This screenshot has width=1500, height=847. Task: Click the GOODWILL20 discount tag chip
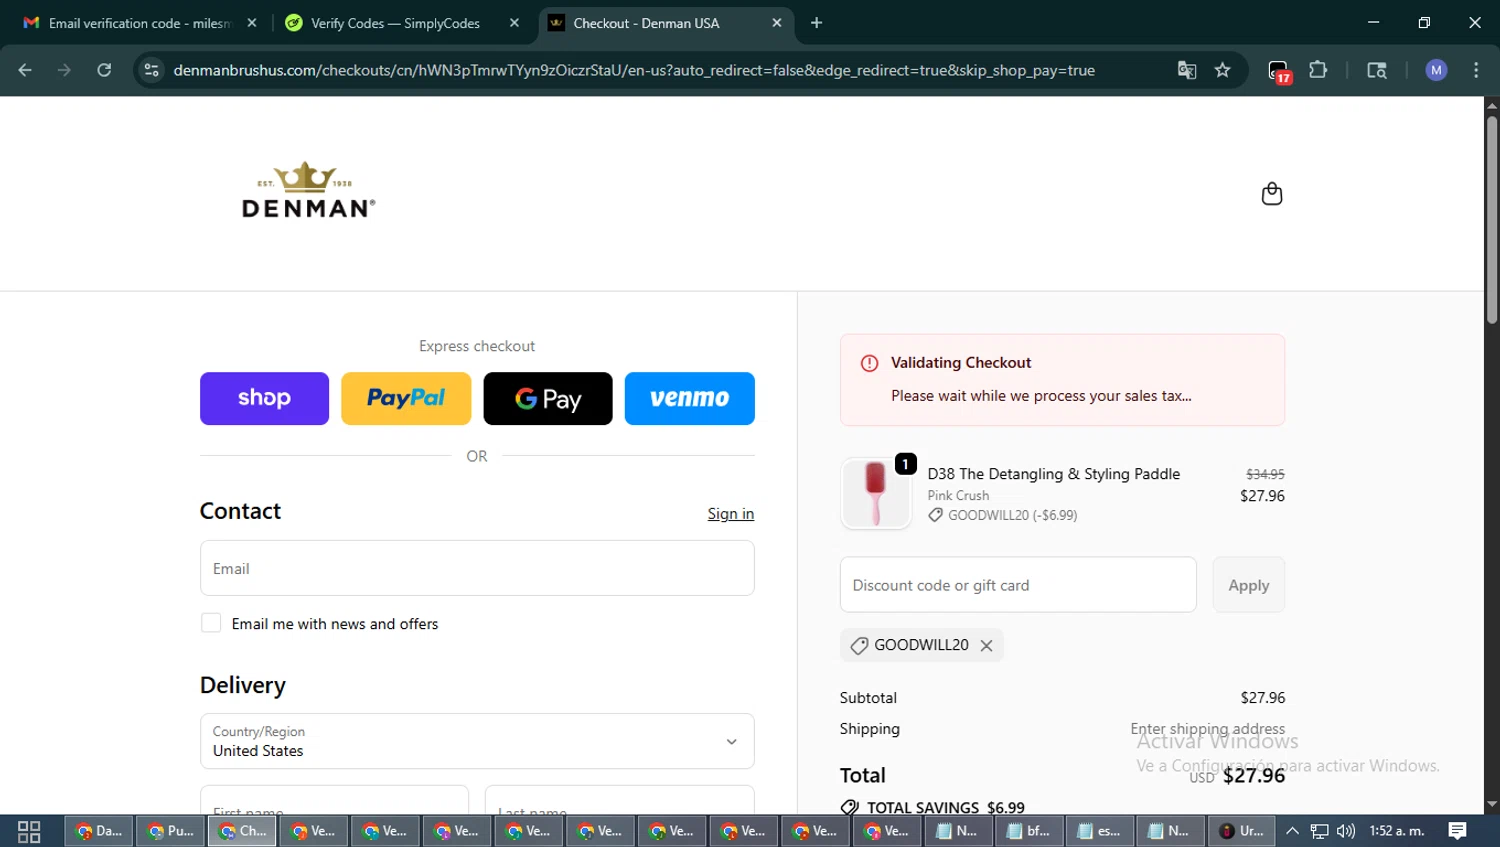point(921,645)
